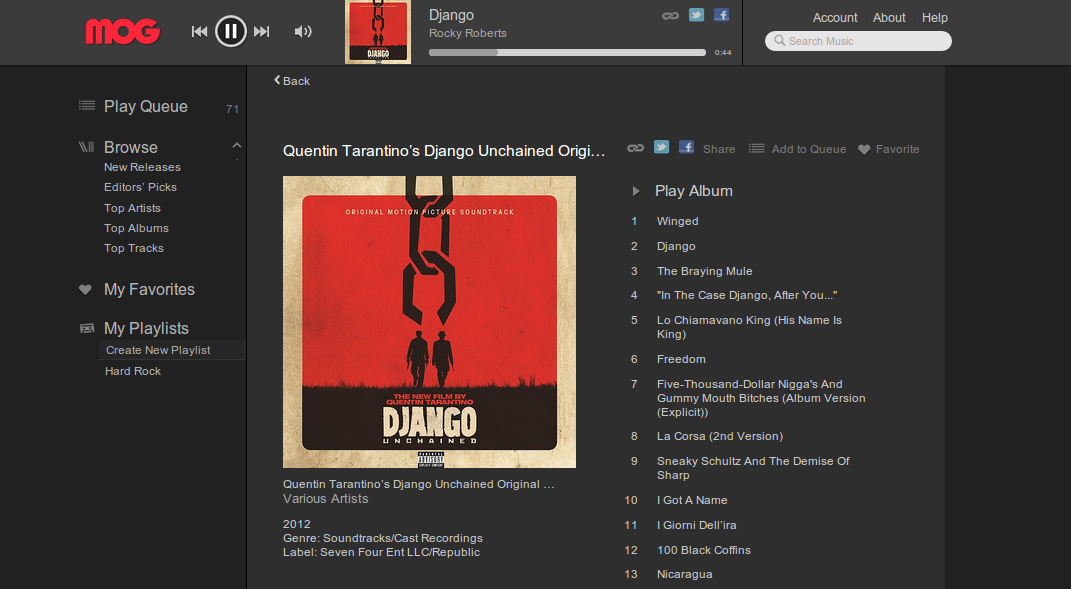This screenshot has width=1071, height=589.
Task: Play track The Braying Mule
Action: [704, 271]
